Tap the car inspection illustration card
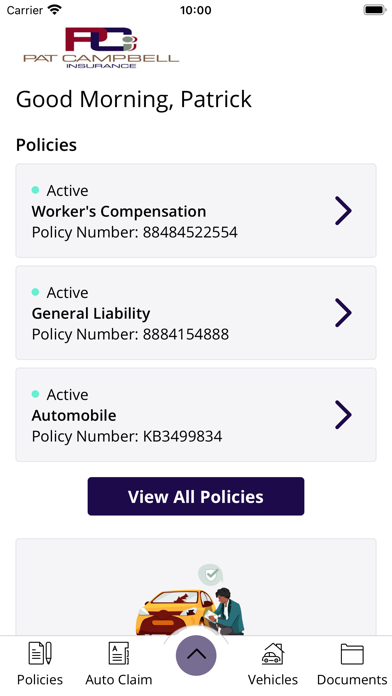This screenshot has height=696, width=392. 196,587
